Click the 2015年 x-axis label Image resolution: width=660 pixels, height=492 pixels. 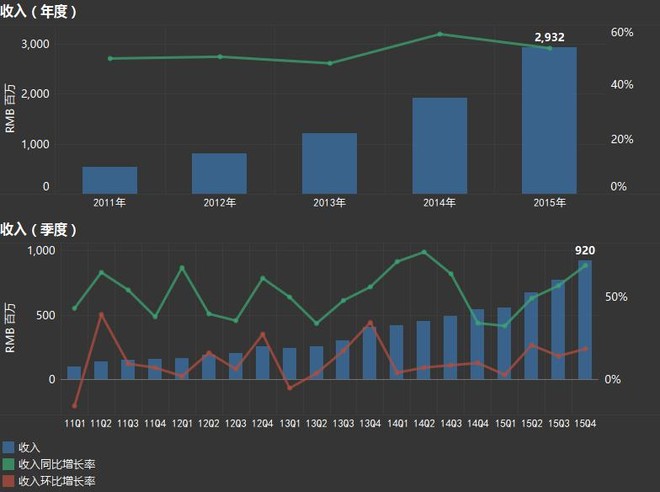tap(550, 203)
